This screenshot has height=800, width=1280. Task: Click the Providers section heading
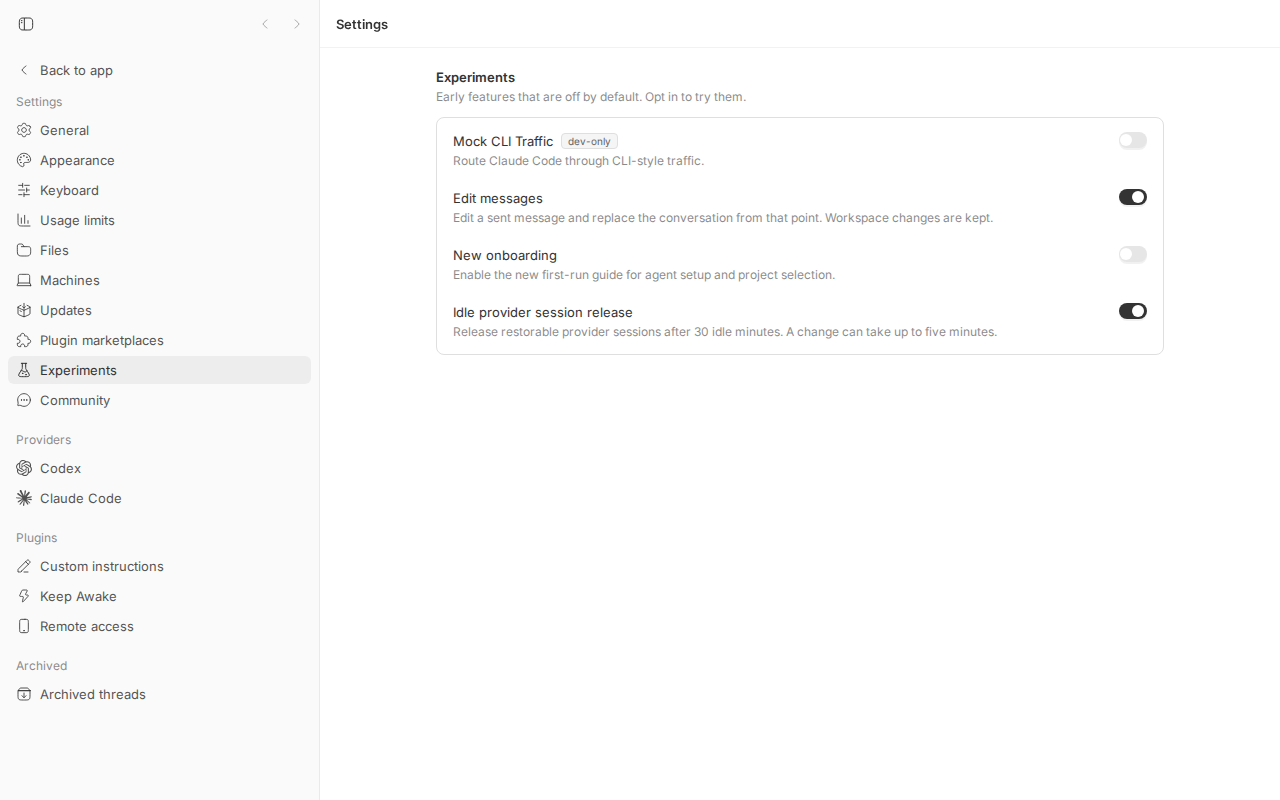(44, 440)
